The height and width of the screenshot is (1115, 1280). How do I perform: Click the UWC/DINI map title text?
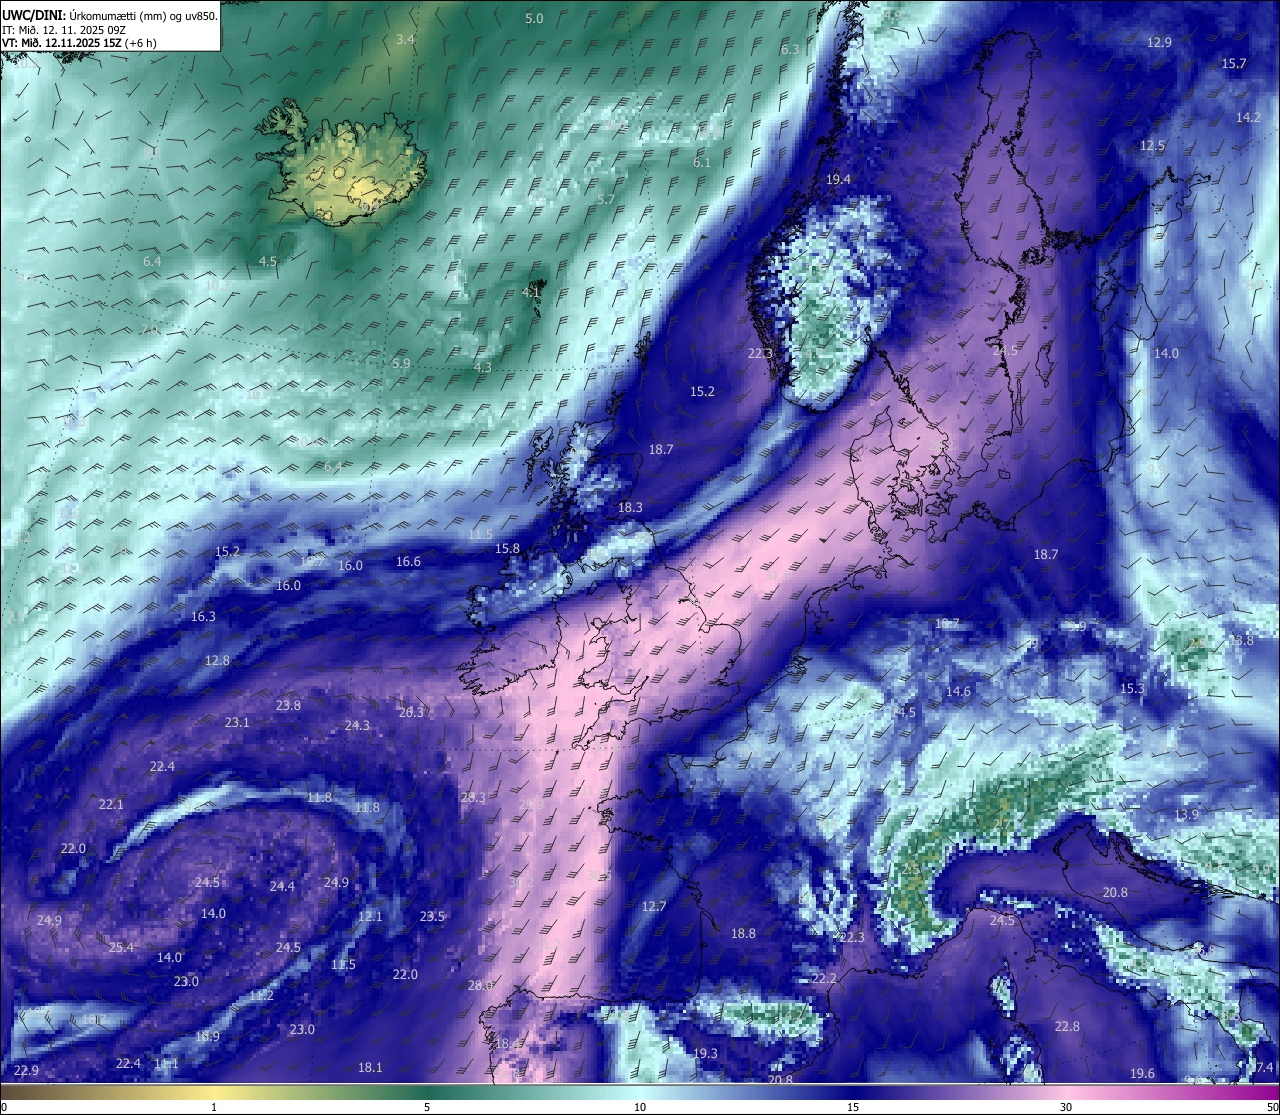[x=110, y=16]
